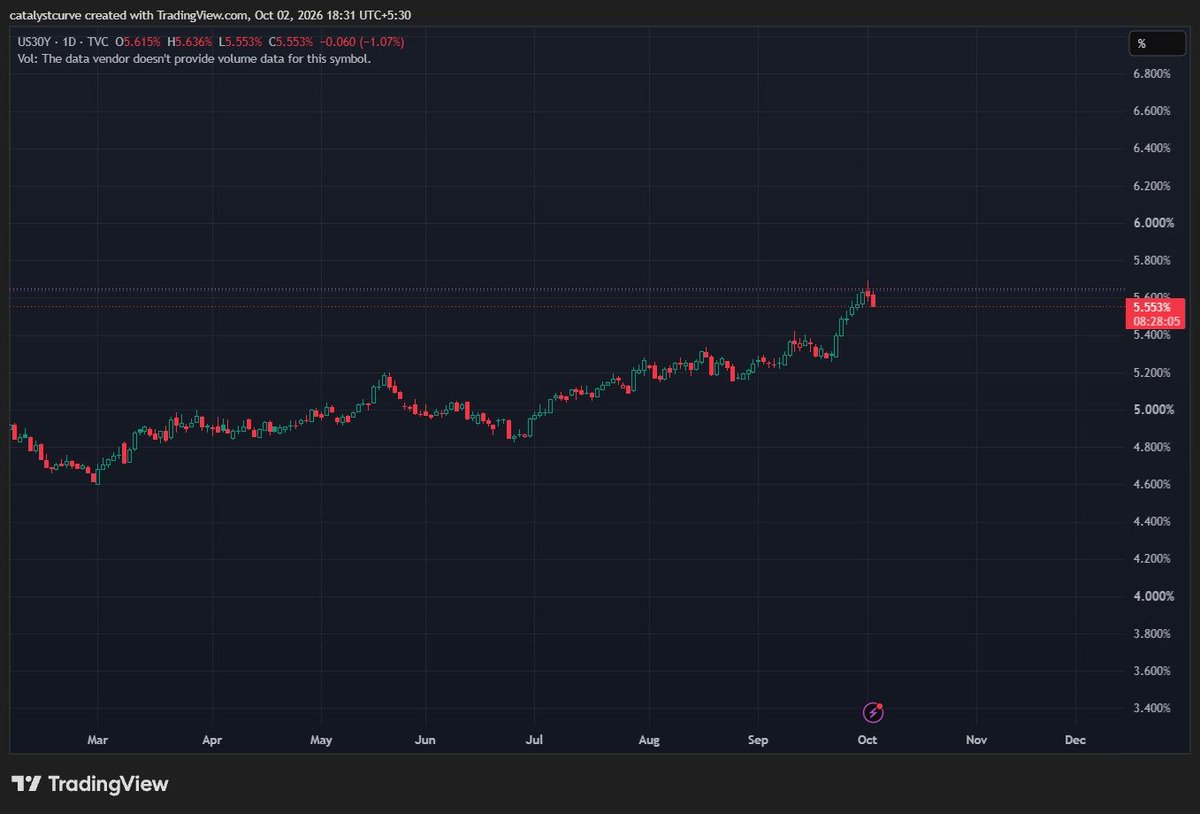Click the Mar label on the time axis

[97, 740]
